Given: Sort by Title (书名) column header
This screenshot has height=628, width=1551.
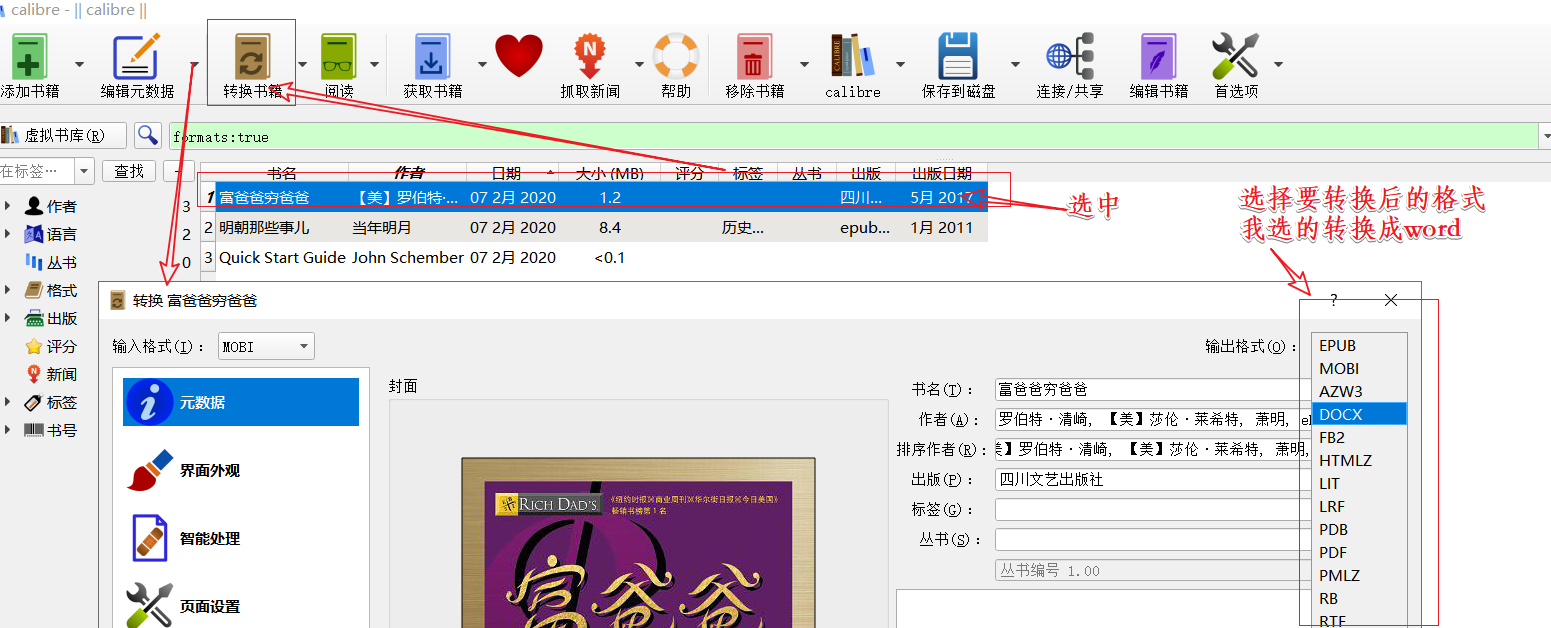Looking at the screenshot, I should tap(282, 173).
